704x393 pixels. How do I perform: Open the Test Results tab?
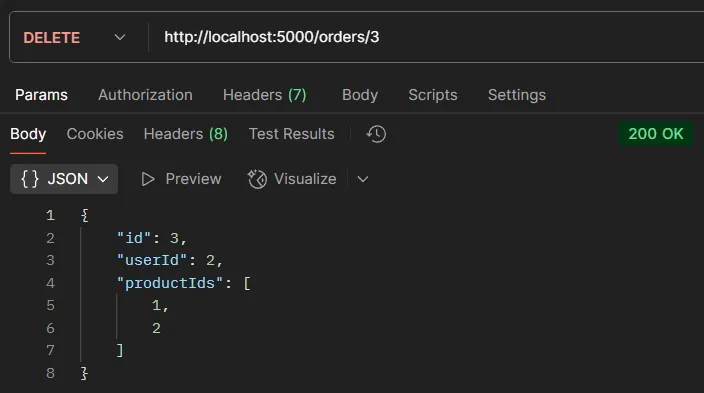[x=291, y=134]
